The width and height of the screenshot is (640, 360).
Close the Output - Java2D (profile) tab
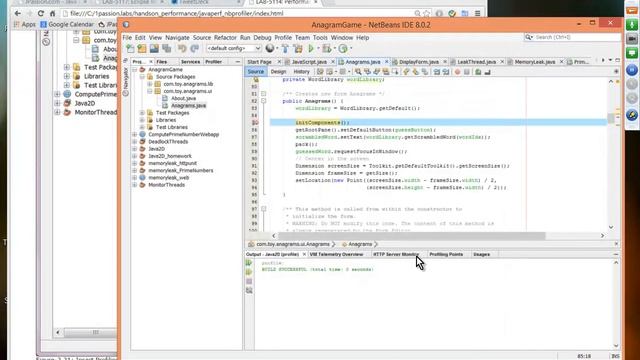[304, 254]
